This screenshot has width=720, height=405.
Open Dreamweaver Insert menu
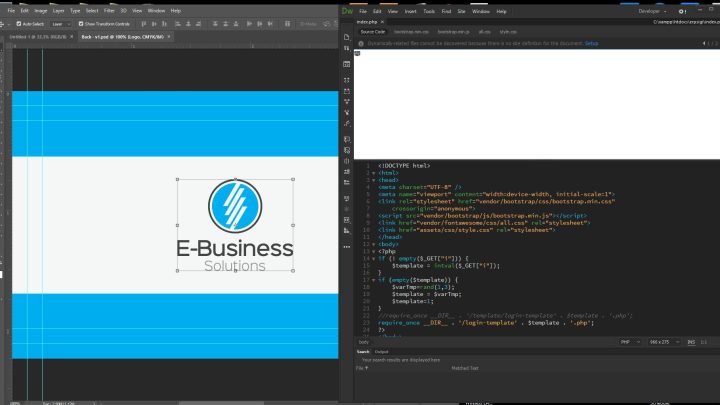click(x=410, y=11)
